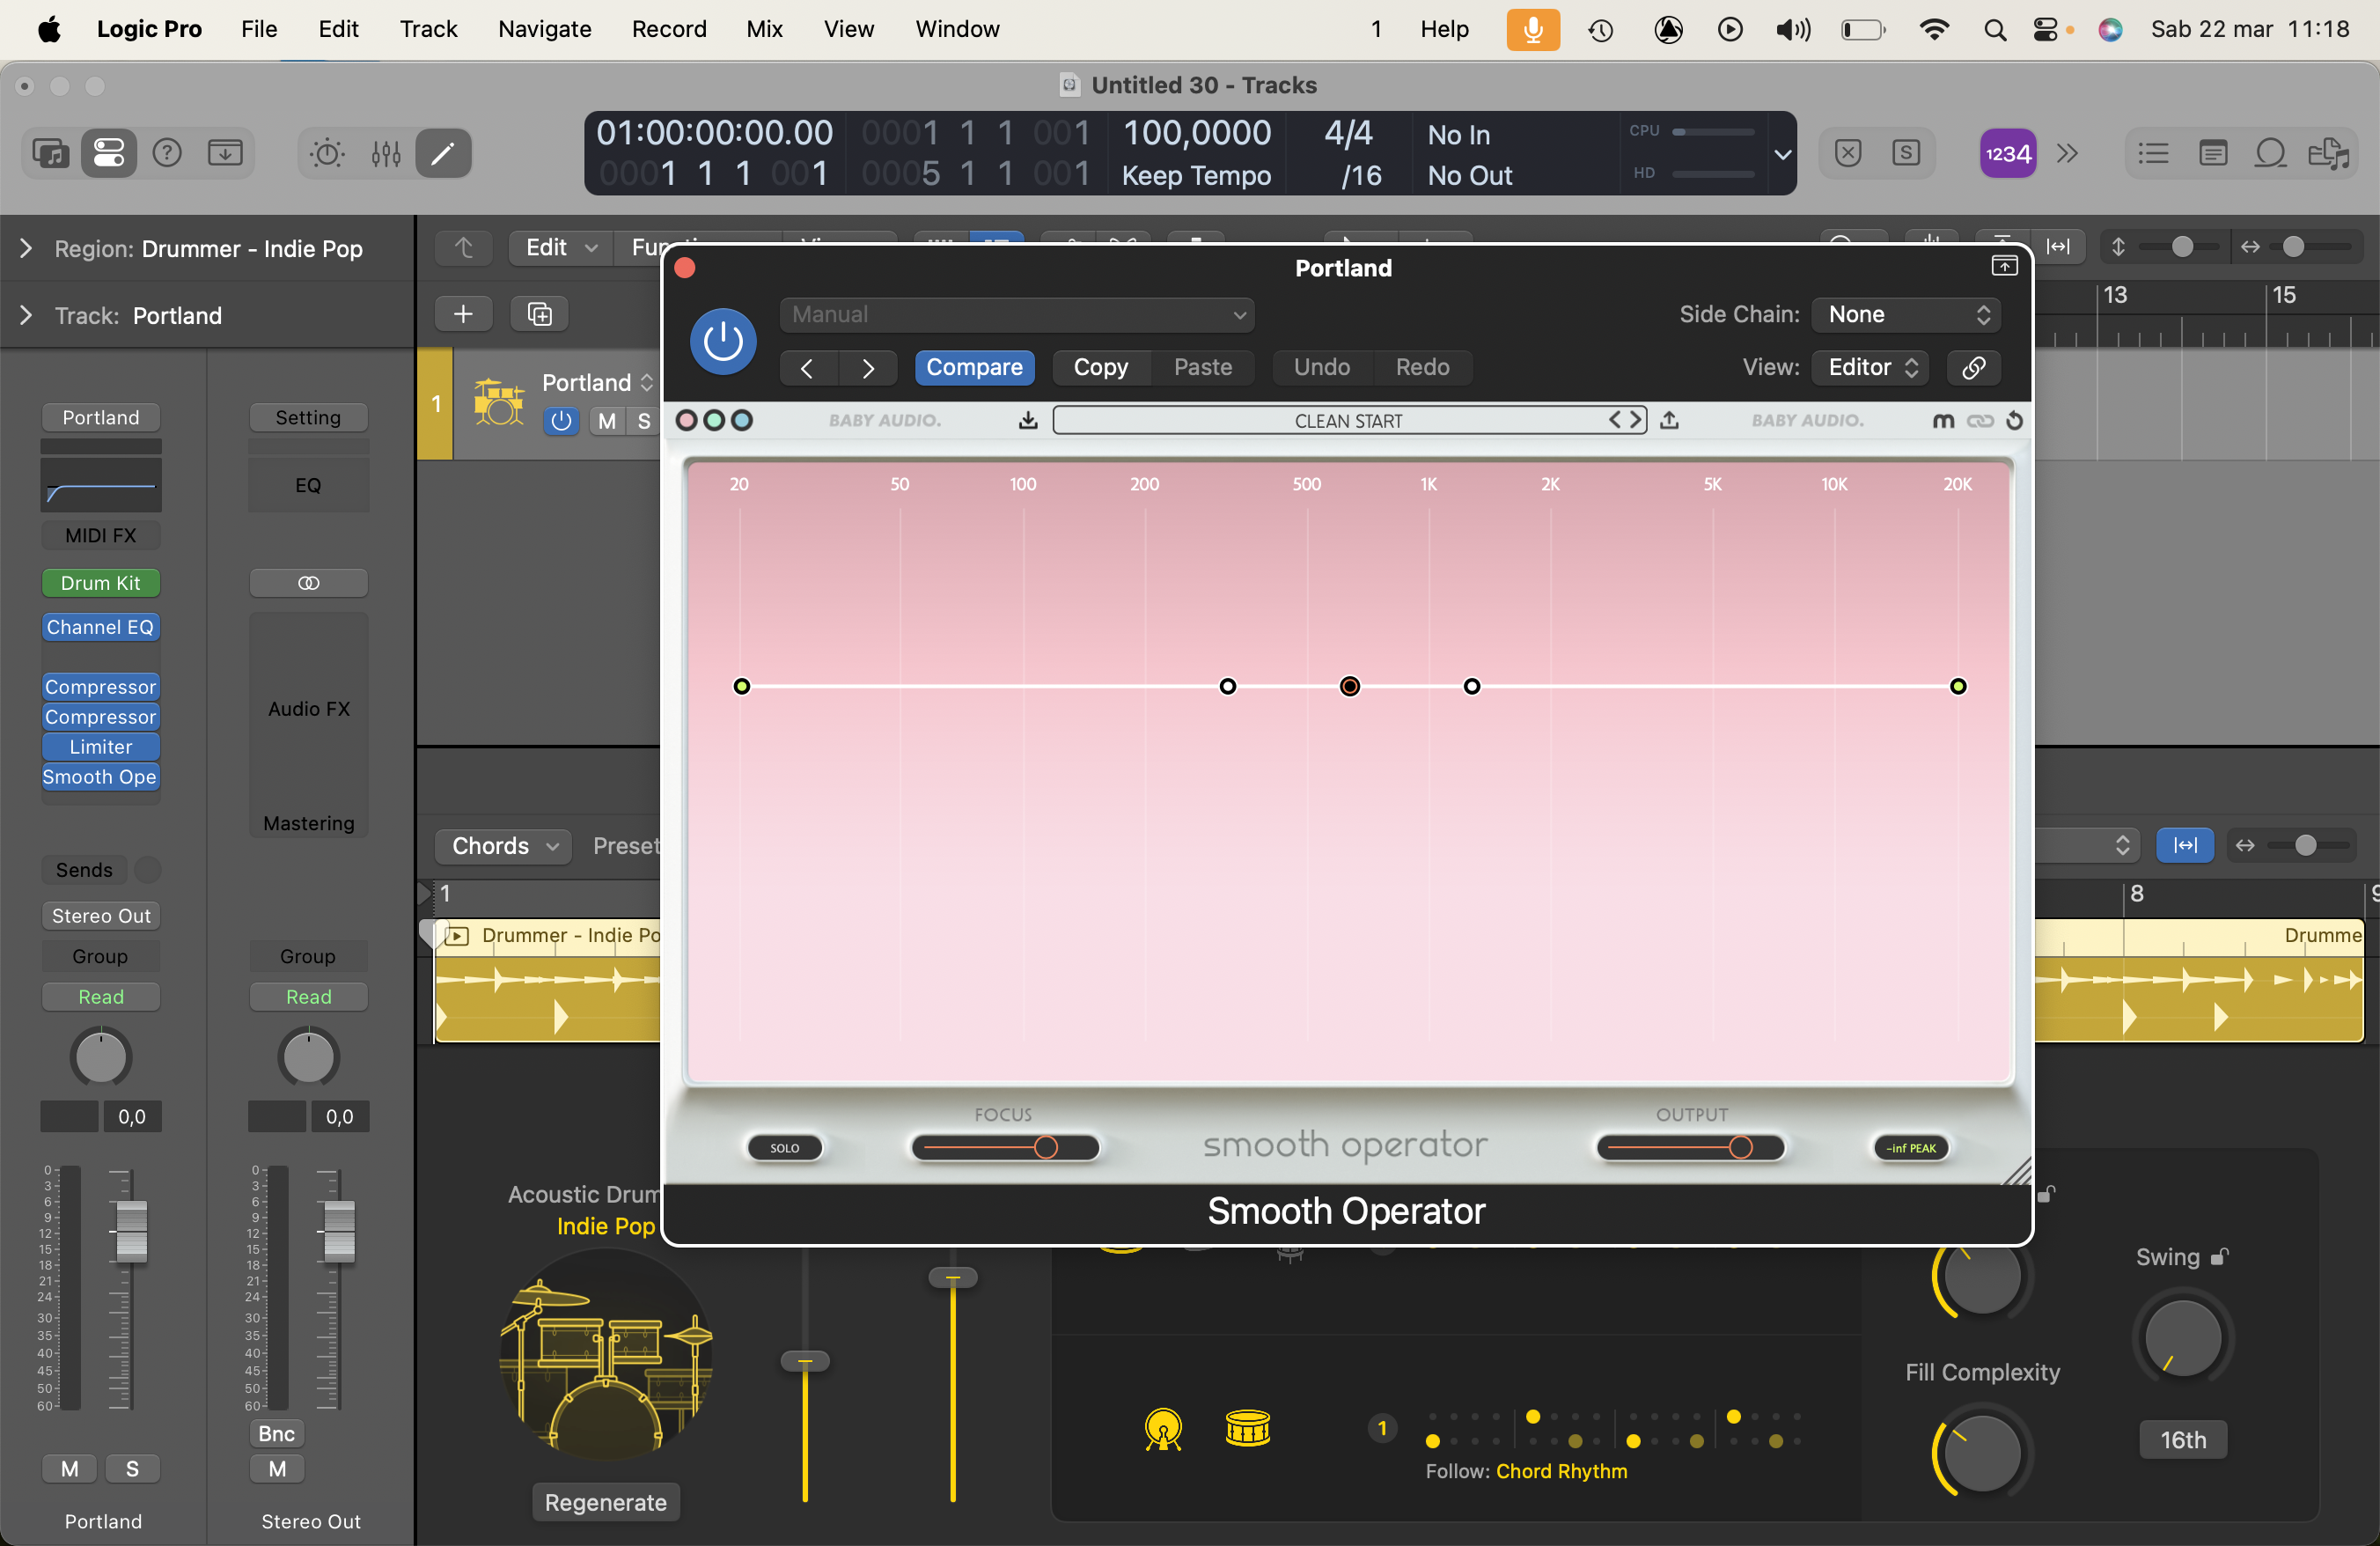Open Side Chain None dropdown
This screenshot has width=2380, height=1546.
pos(1906,315)
